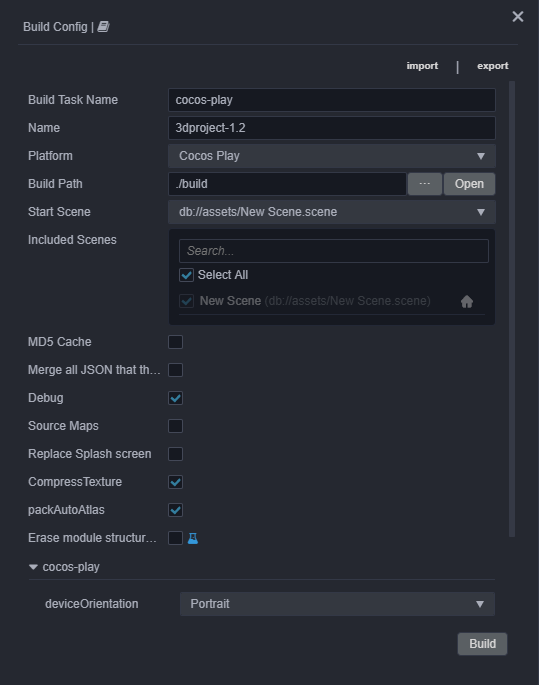
Task: Toggle the Select All checkbox
Action: 187,275
